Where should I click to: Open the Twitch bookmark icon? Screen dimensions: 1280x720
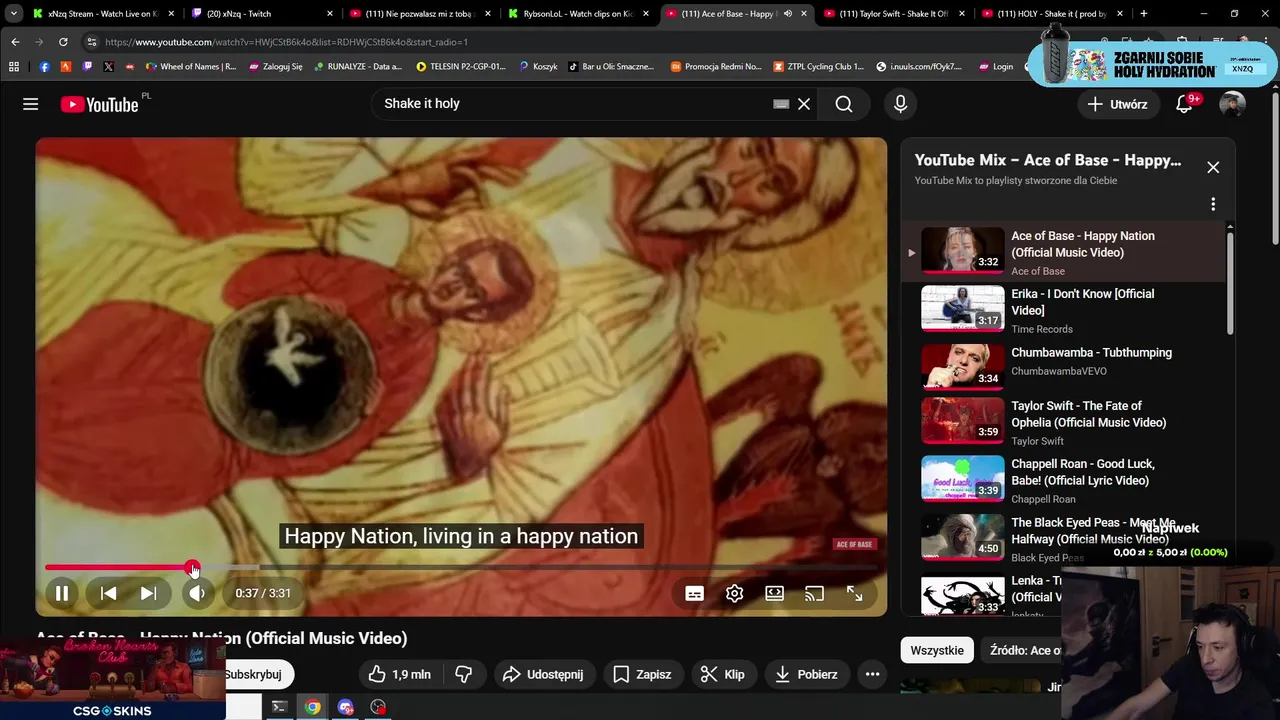87,66
